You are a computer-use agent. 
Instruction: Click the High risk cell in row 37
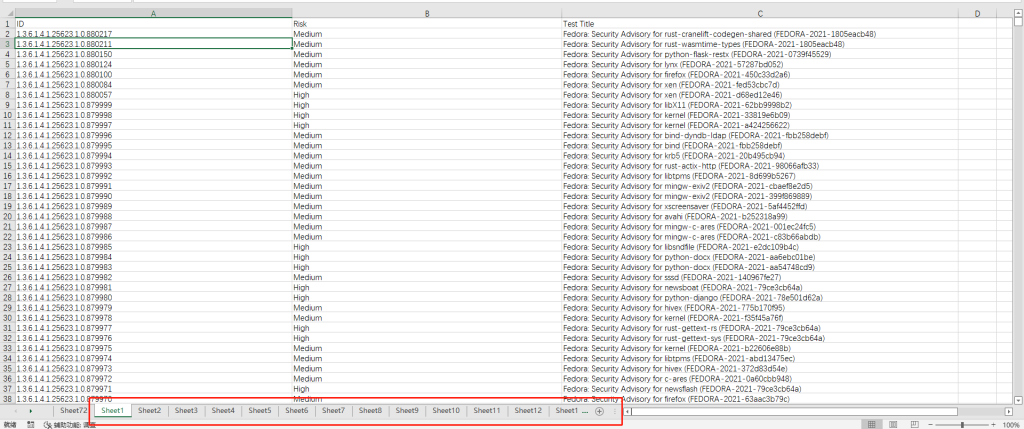pyautogui.click(x=426, y=389)
